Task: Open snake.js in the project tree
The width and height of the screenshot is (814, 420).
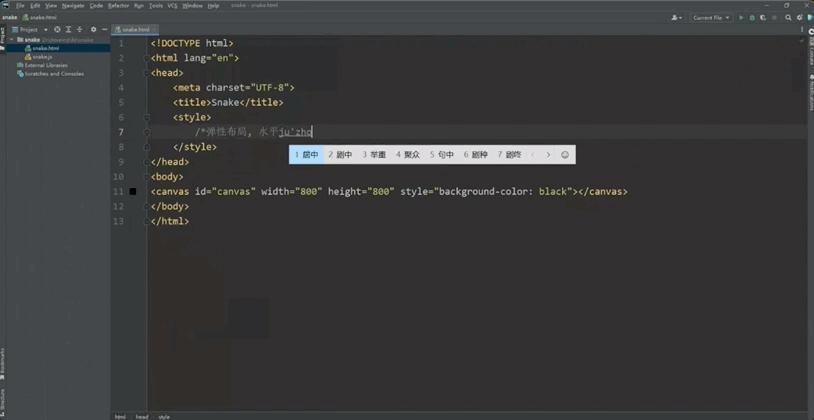Action: (41, 57)
